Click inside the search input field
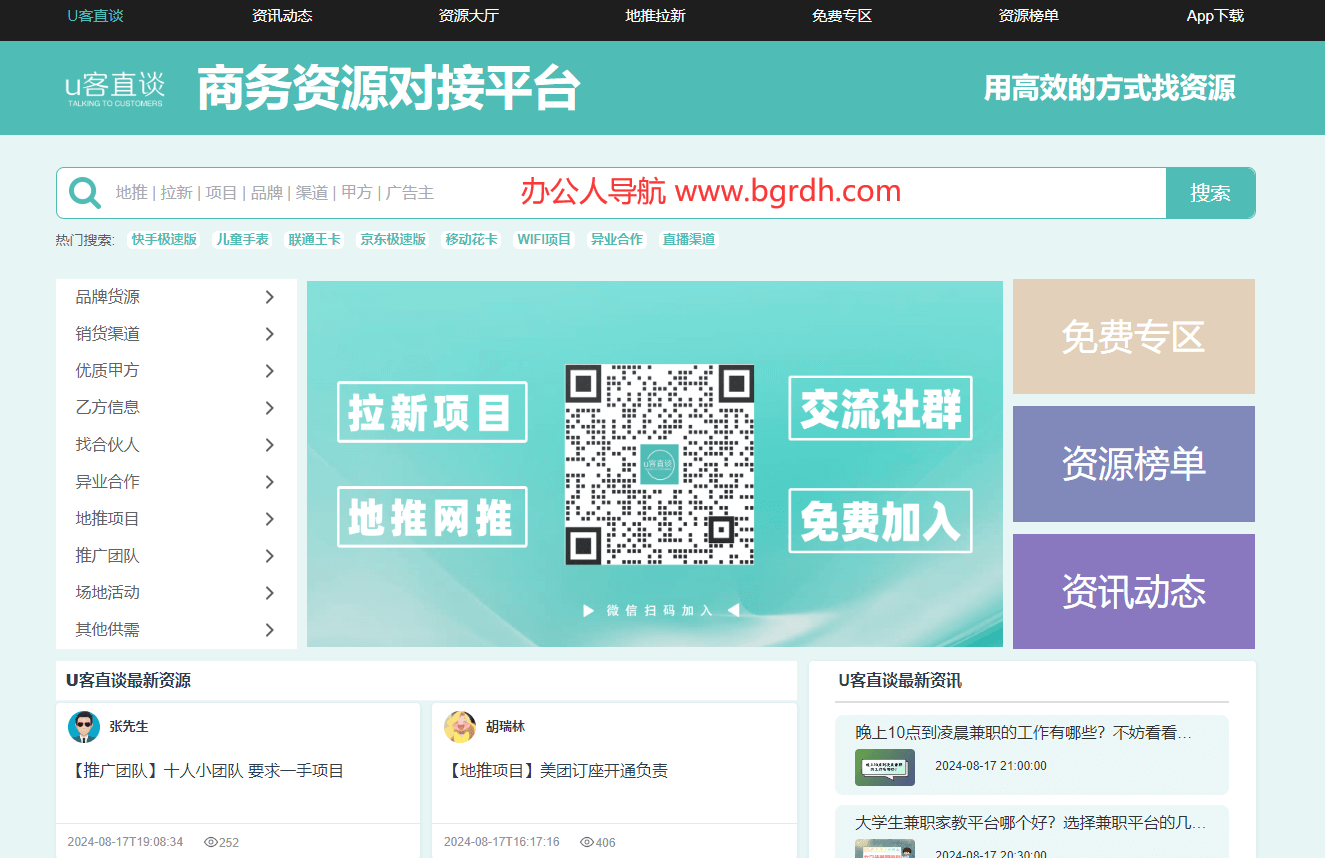This screenshot has width=1325, height=858. click(600, 192)
